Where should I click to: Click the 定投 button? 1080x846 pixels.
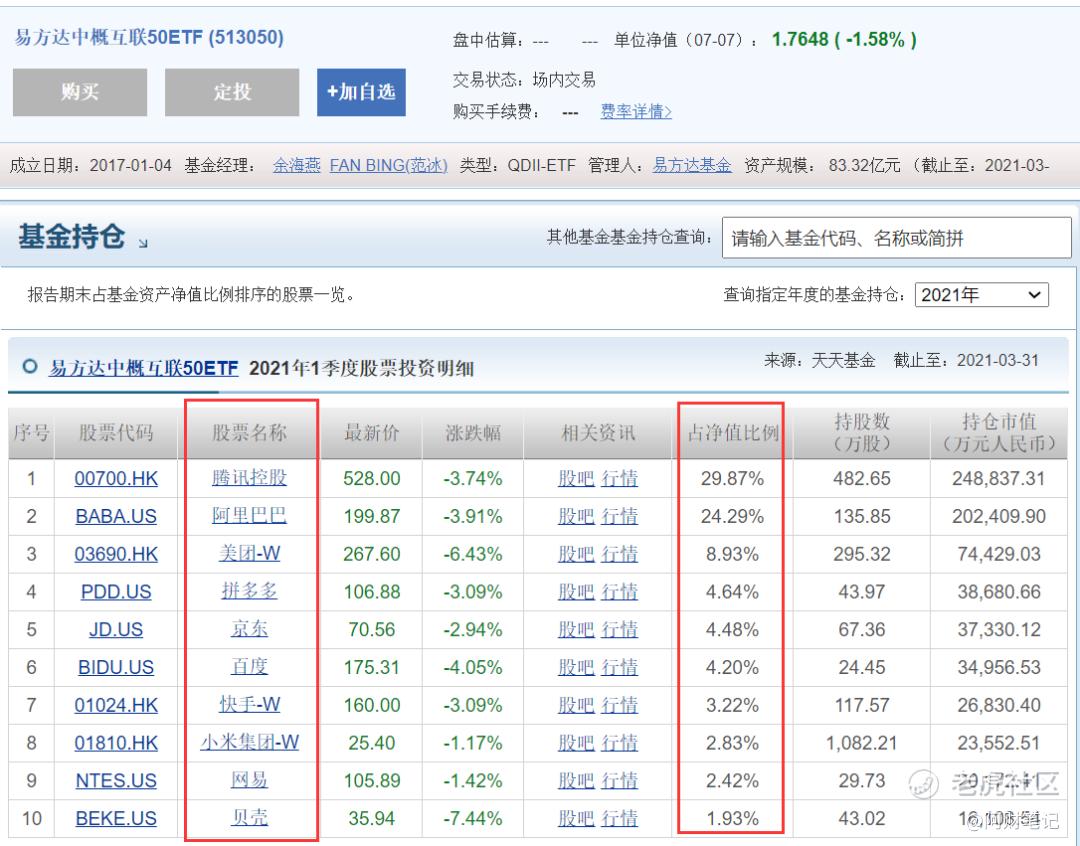(x=232, y=92)
